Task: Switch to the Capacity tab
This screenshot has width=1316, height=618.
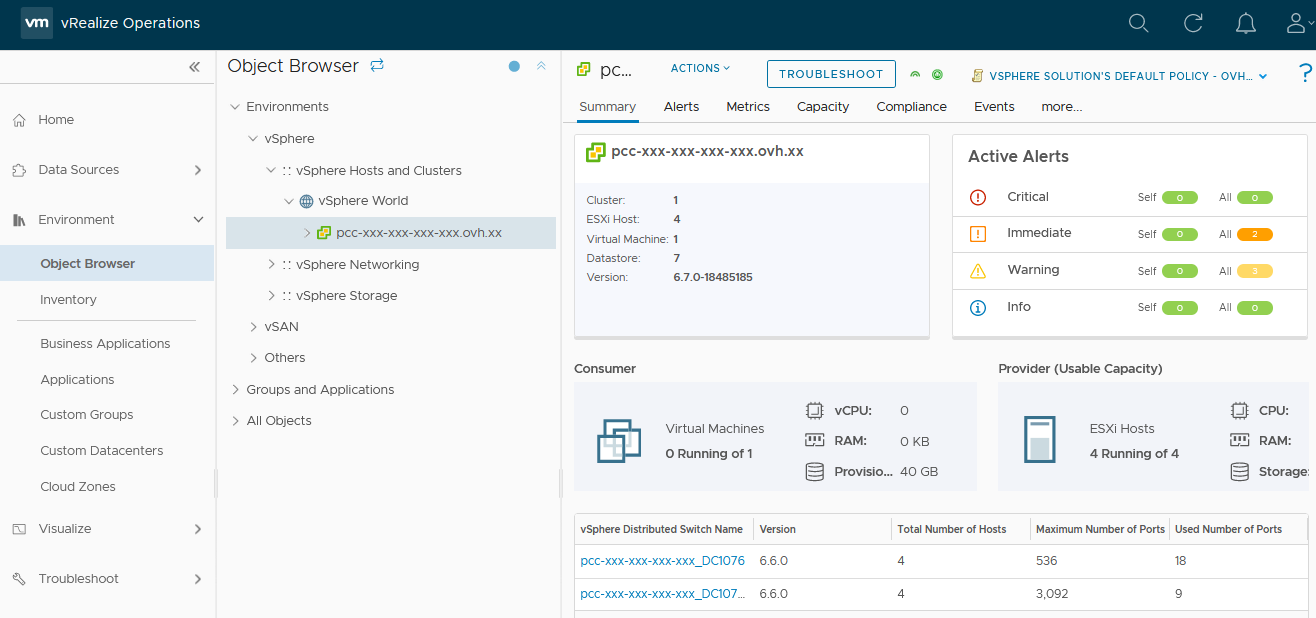Action: pyautogui.click(x=822, y=107)
